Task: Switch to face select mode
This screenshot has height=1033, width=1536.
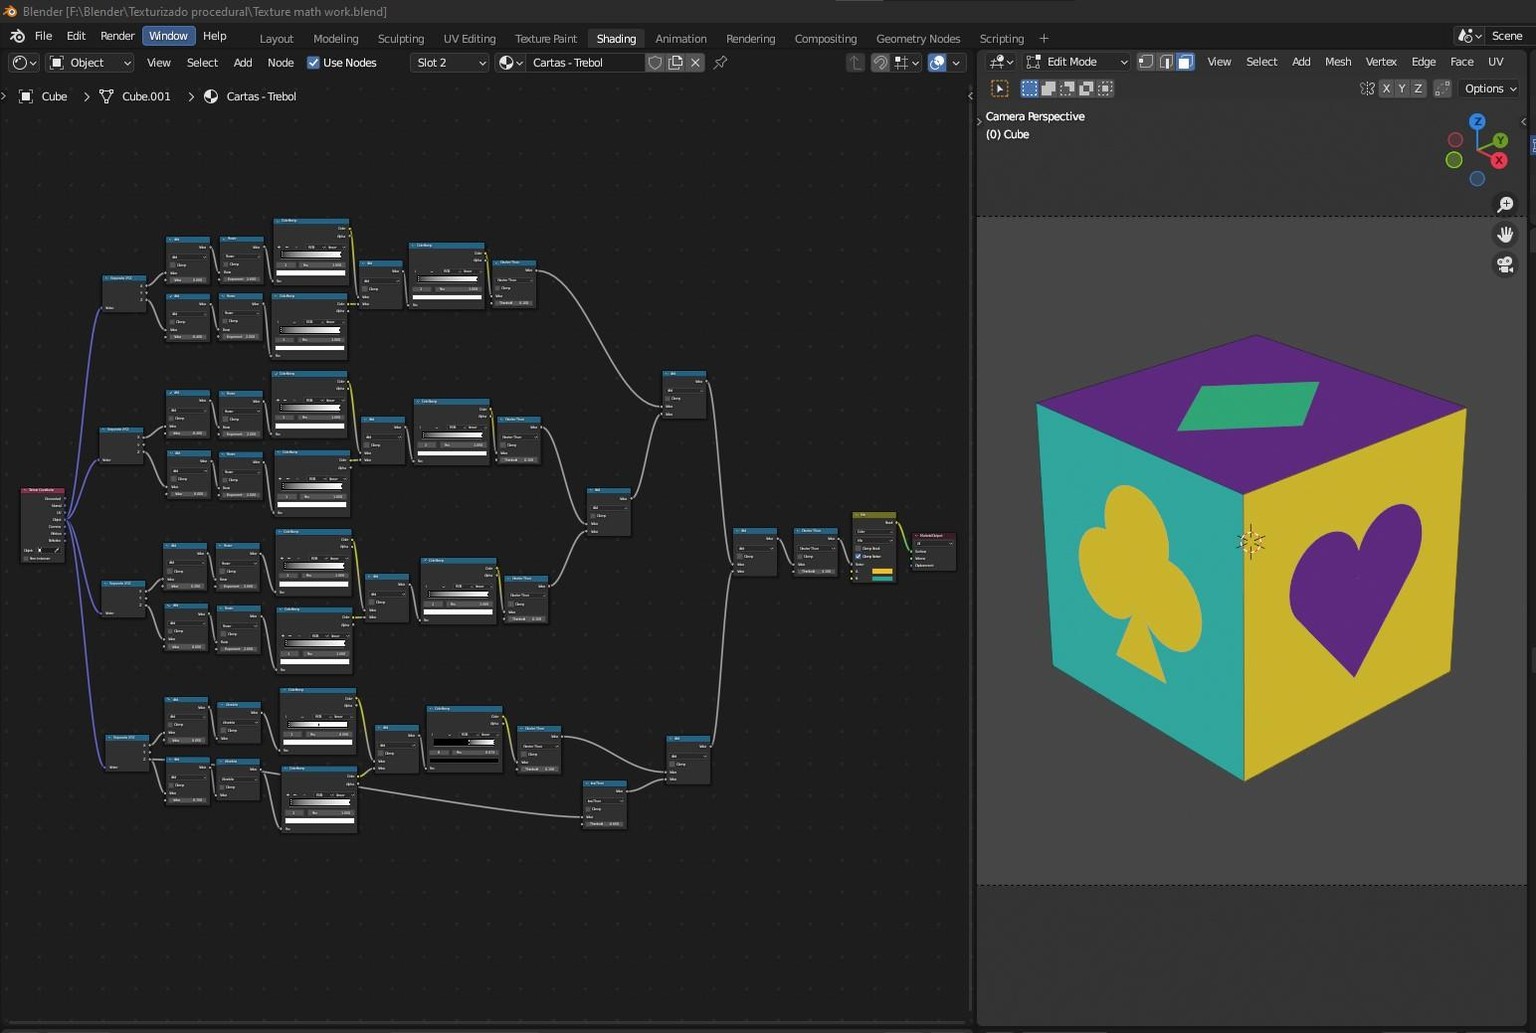Action: click(x=1185, y=62)
